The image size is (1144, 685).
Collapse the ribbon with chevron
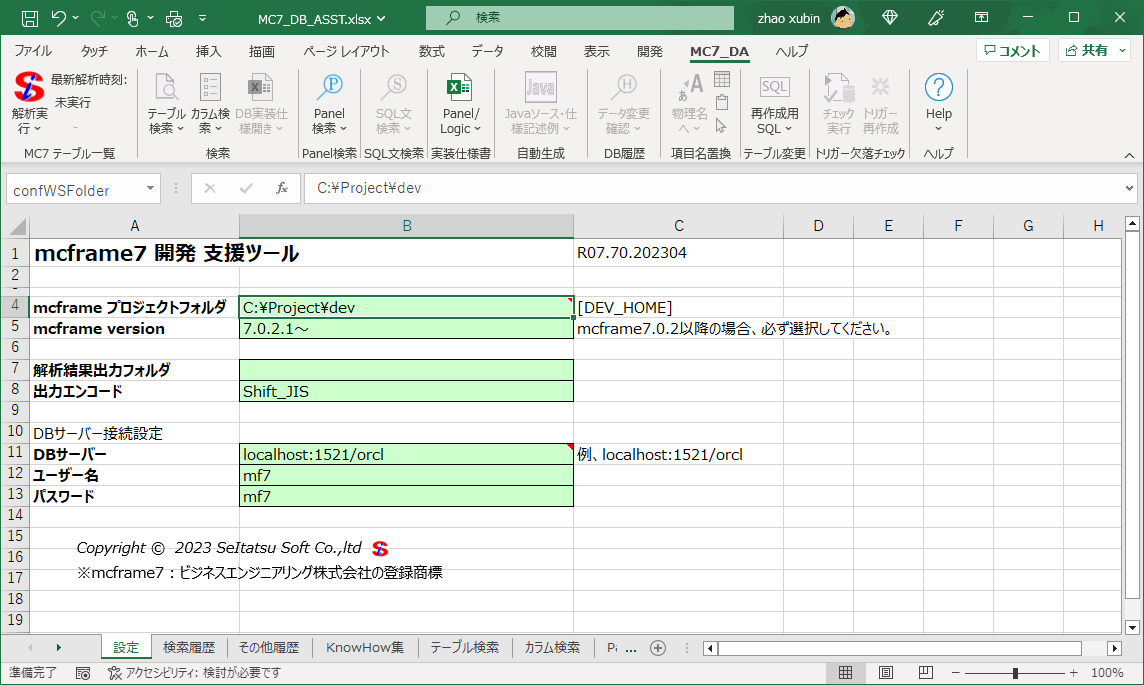[x=1129, y=154]
